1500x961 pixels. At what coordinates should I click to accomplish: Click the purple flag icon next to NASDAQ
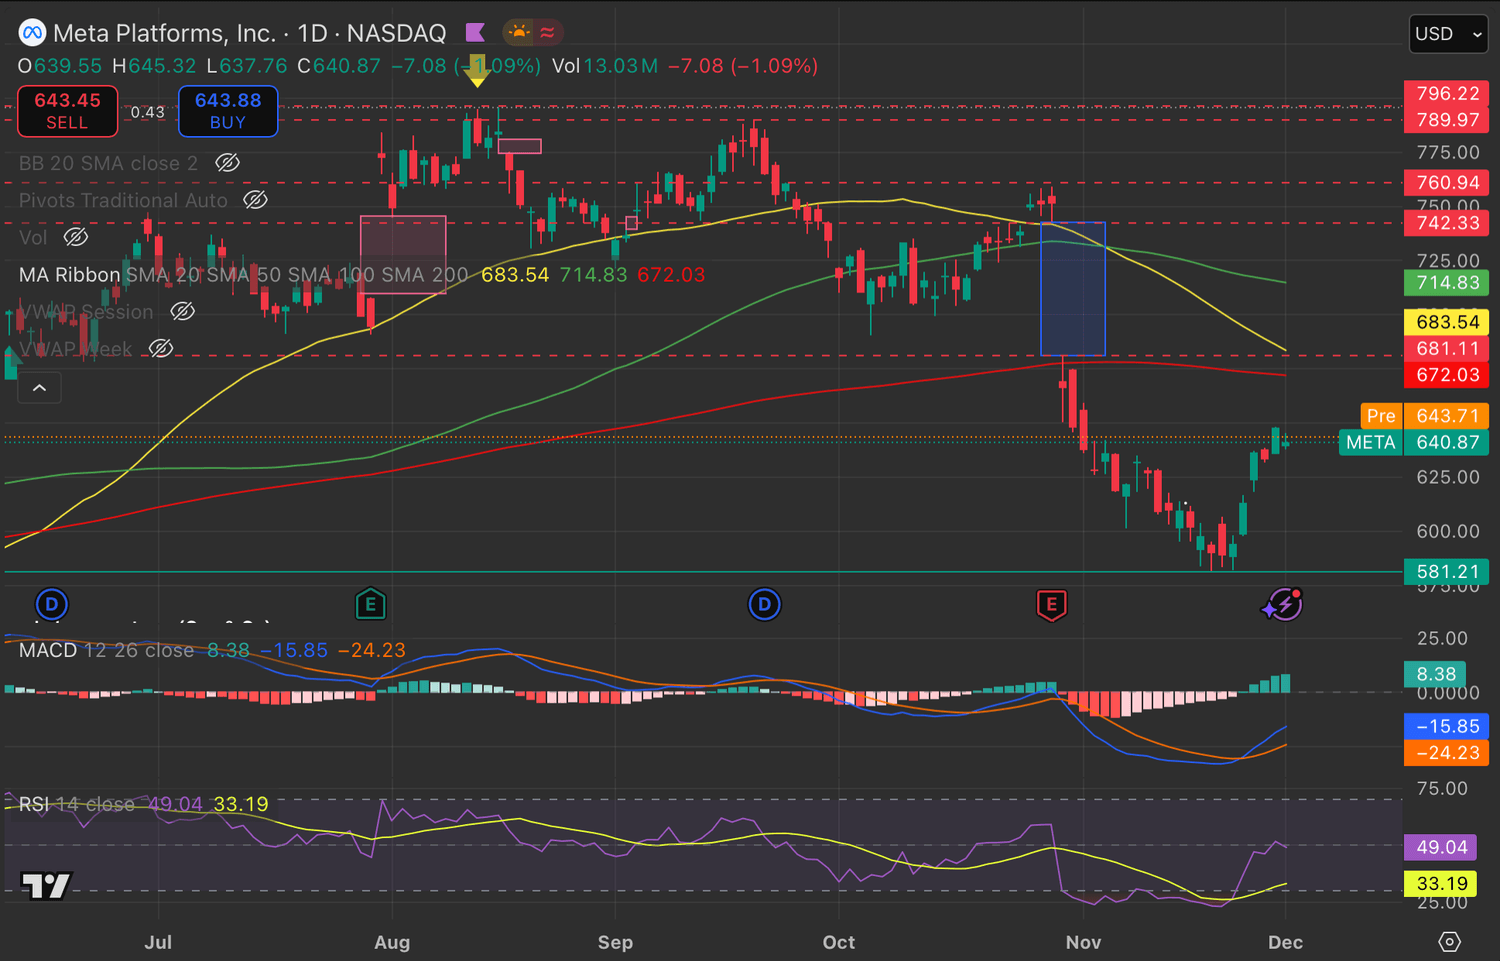click(475, 33)
